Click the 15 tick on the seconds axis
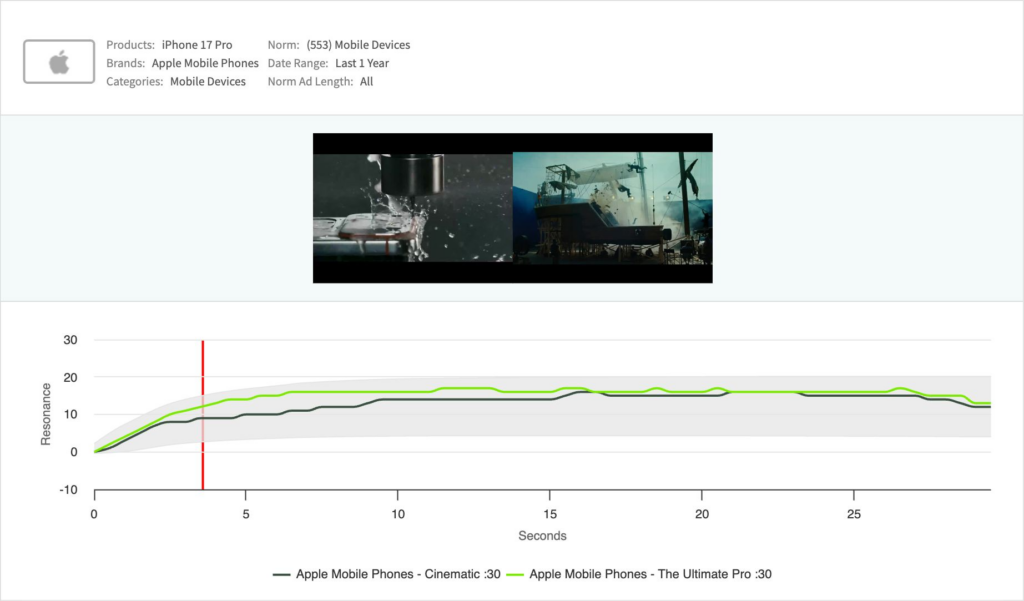This screenshot has width=1024, height=601. pyautogui.click(x=549, y=513)
